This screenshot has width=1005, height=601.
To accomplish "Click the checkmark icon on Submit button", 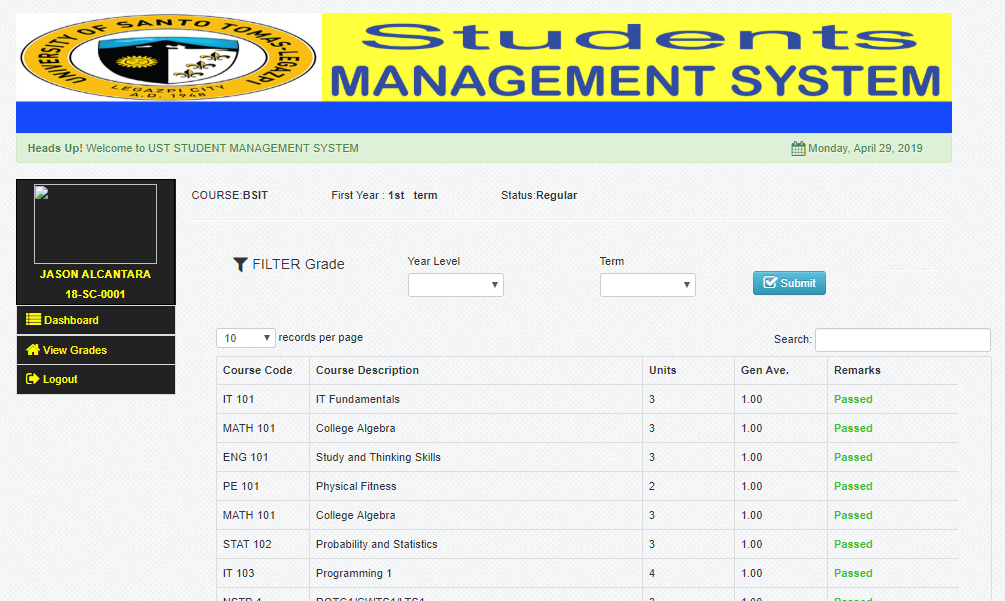I will pos(770,283).
